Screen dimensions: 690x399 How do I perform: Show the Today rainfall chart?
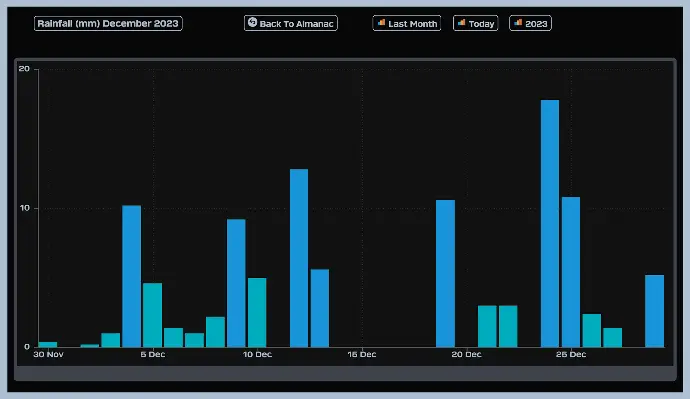[475, 23]
